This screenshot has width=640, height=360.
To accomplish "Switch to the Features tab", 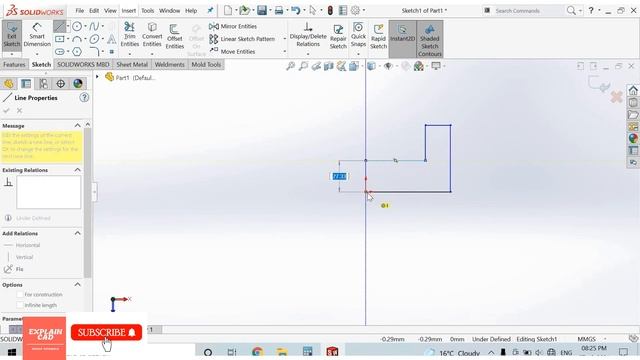I will [14, 64].
